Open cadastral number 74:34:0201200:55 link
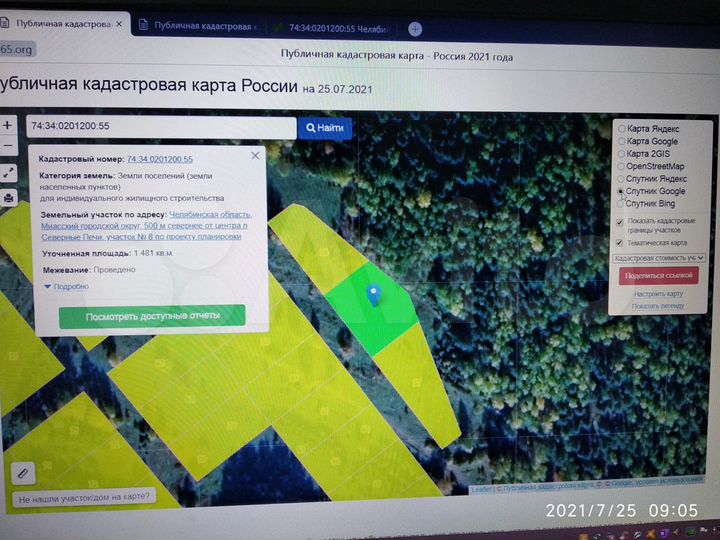This screenshot has height=540, width=720. click(x=160, y=159)
